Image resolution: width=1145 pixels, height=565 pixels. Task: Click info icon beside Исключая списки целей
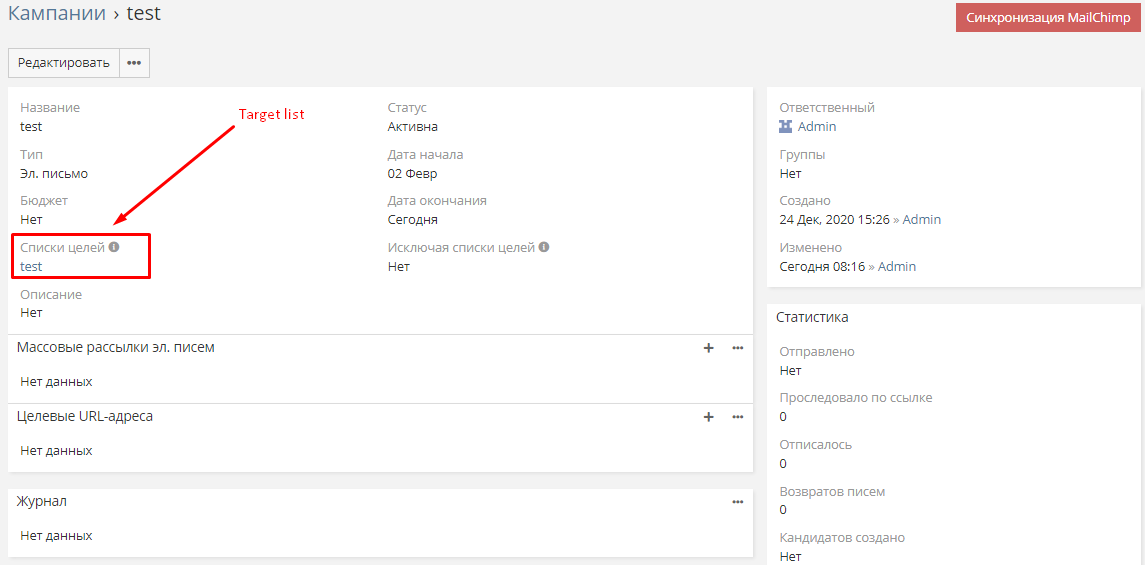(544, 247)
